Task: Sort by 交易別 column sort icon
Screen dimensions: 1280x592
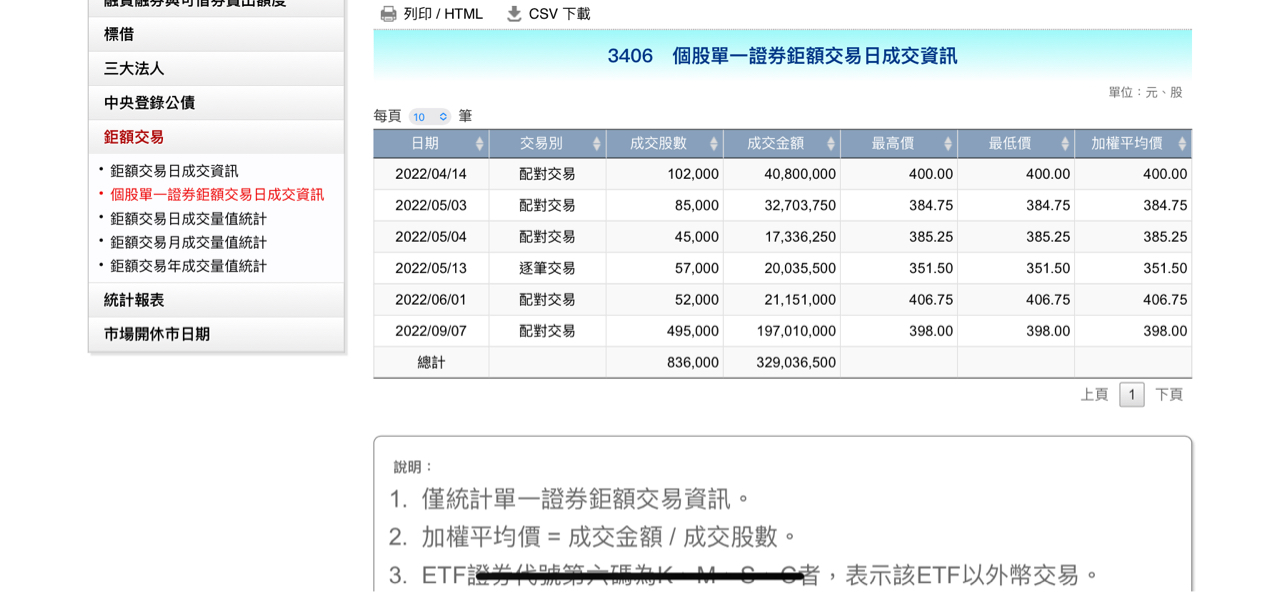Action: 596,144
